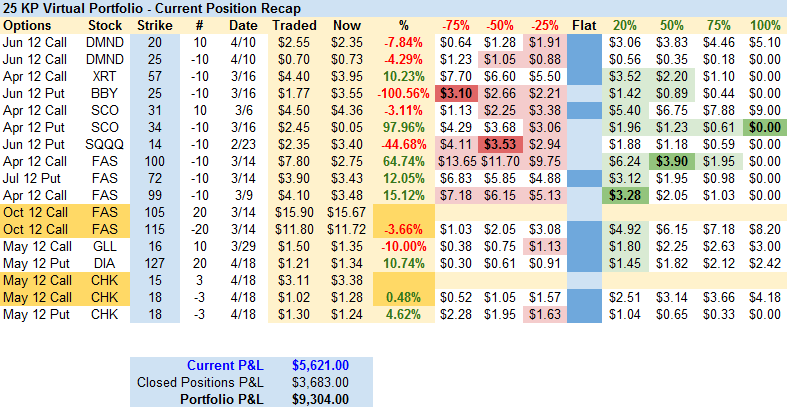
Task: Select the 97.96% gain cell
Action: (404, 126)
